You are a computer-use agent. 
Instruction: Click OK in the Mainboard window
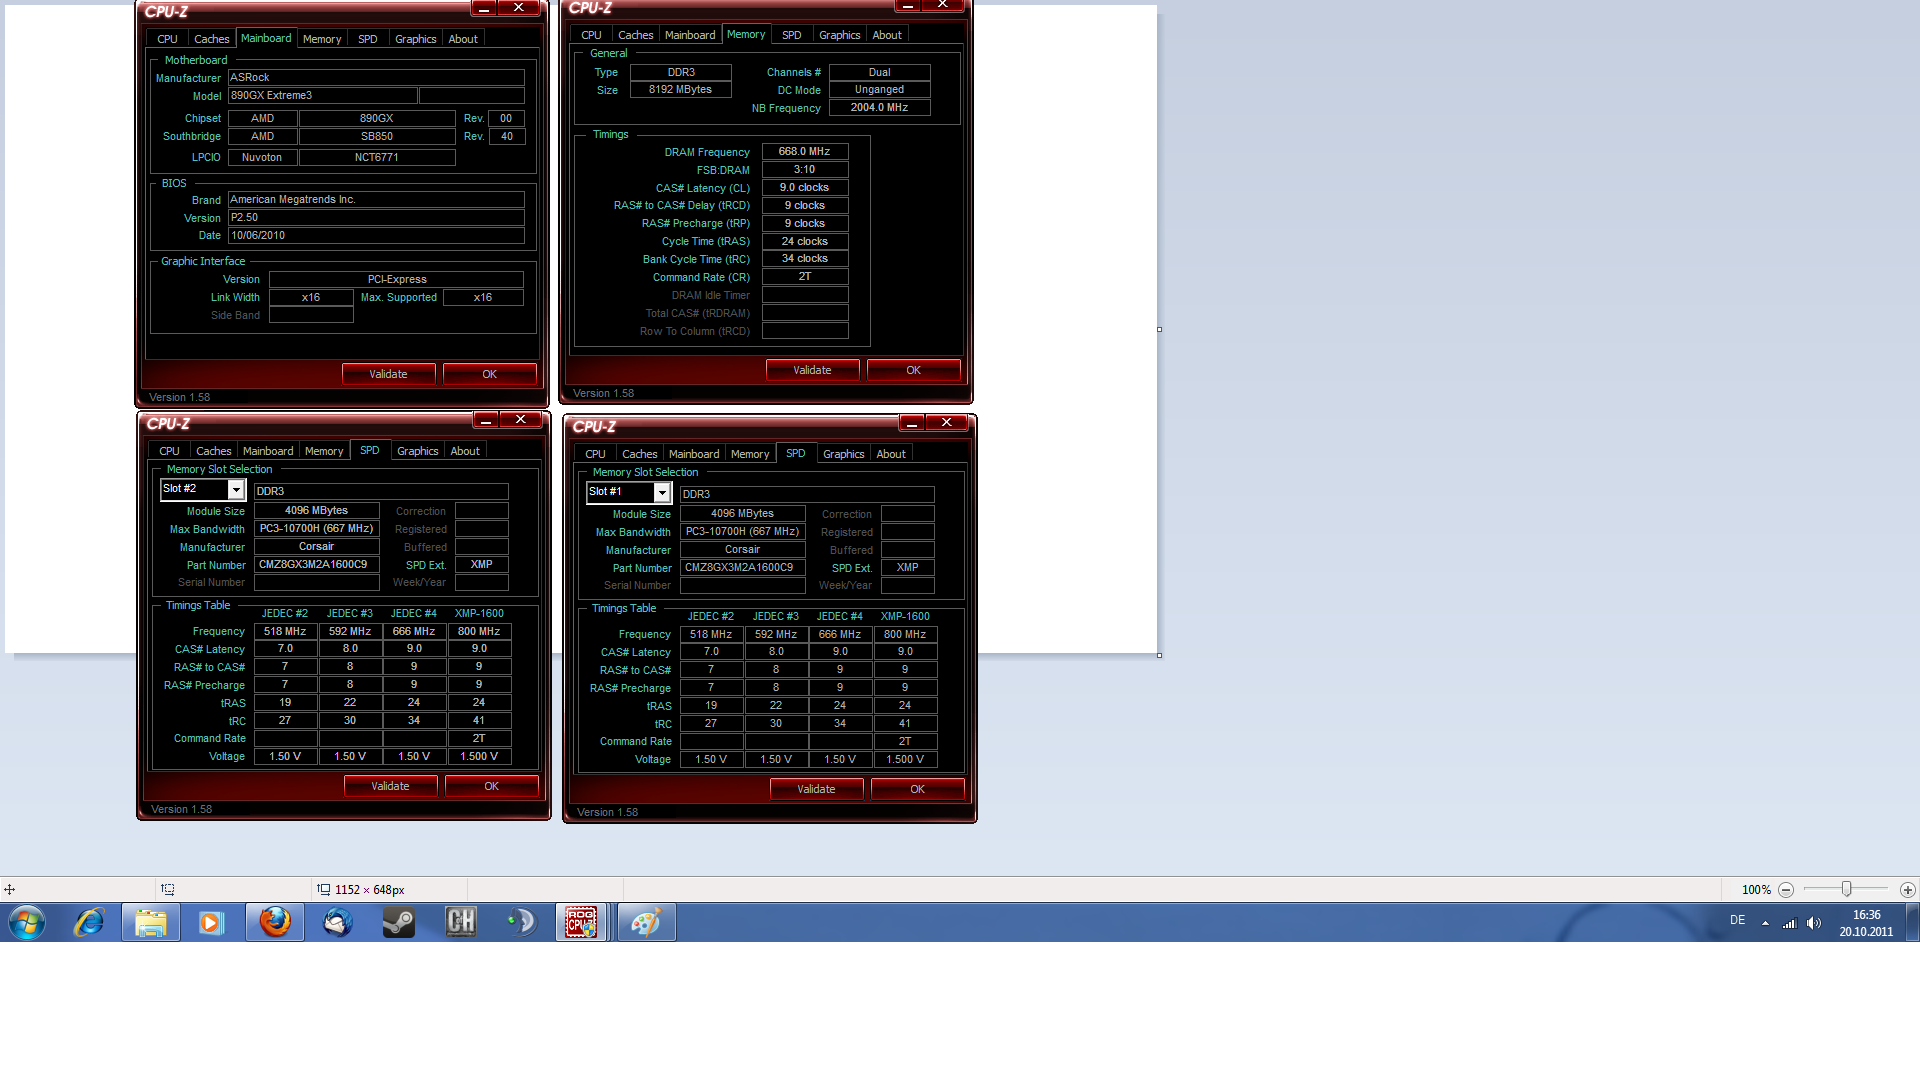tap(489, 374)
